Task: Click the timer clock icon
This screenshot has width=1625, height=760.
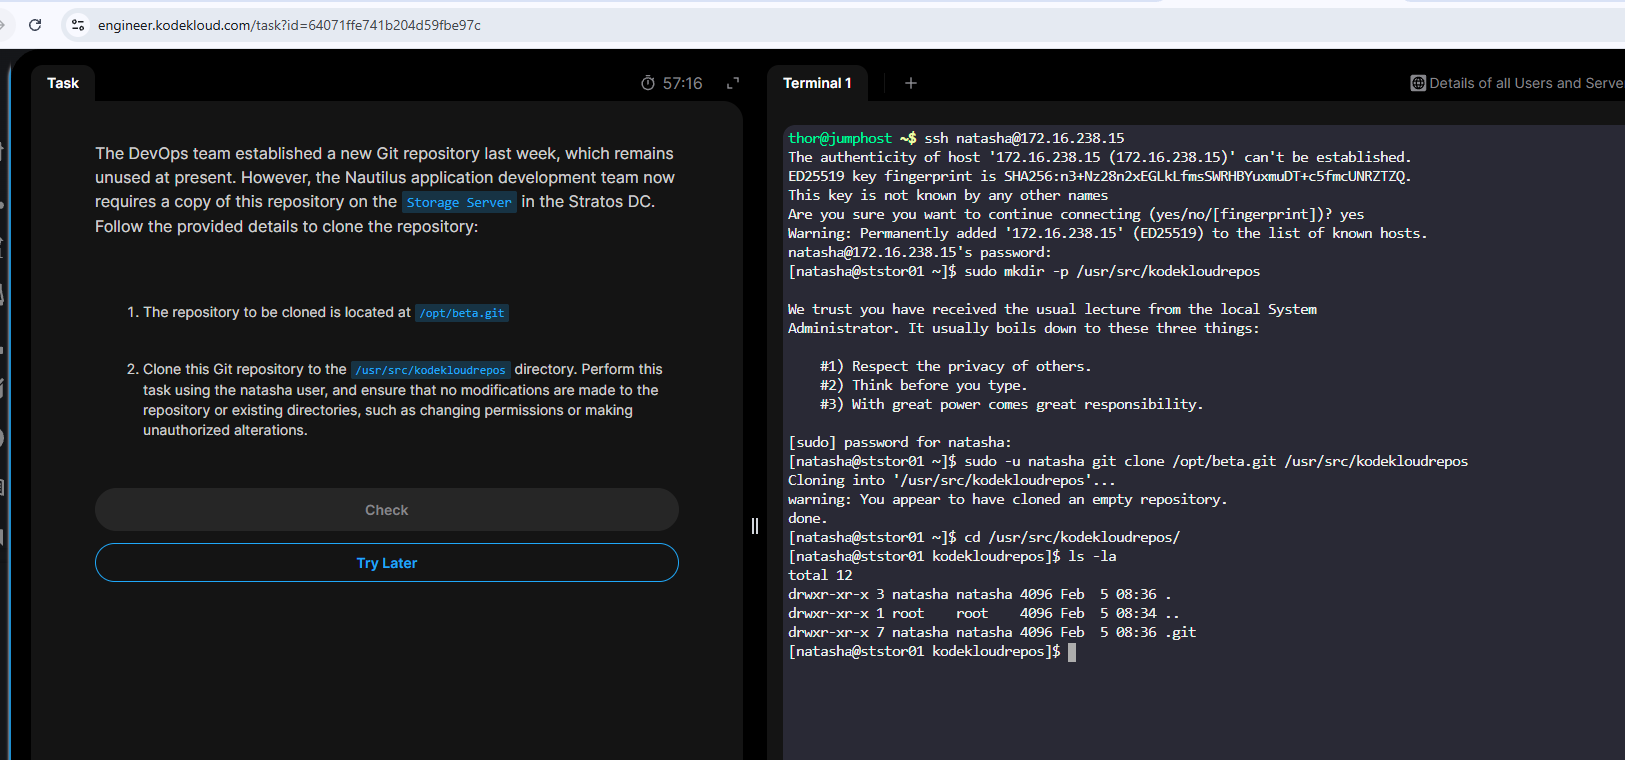Action: click(648, 83)
